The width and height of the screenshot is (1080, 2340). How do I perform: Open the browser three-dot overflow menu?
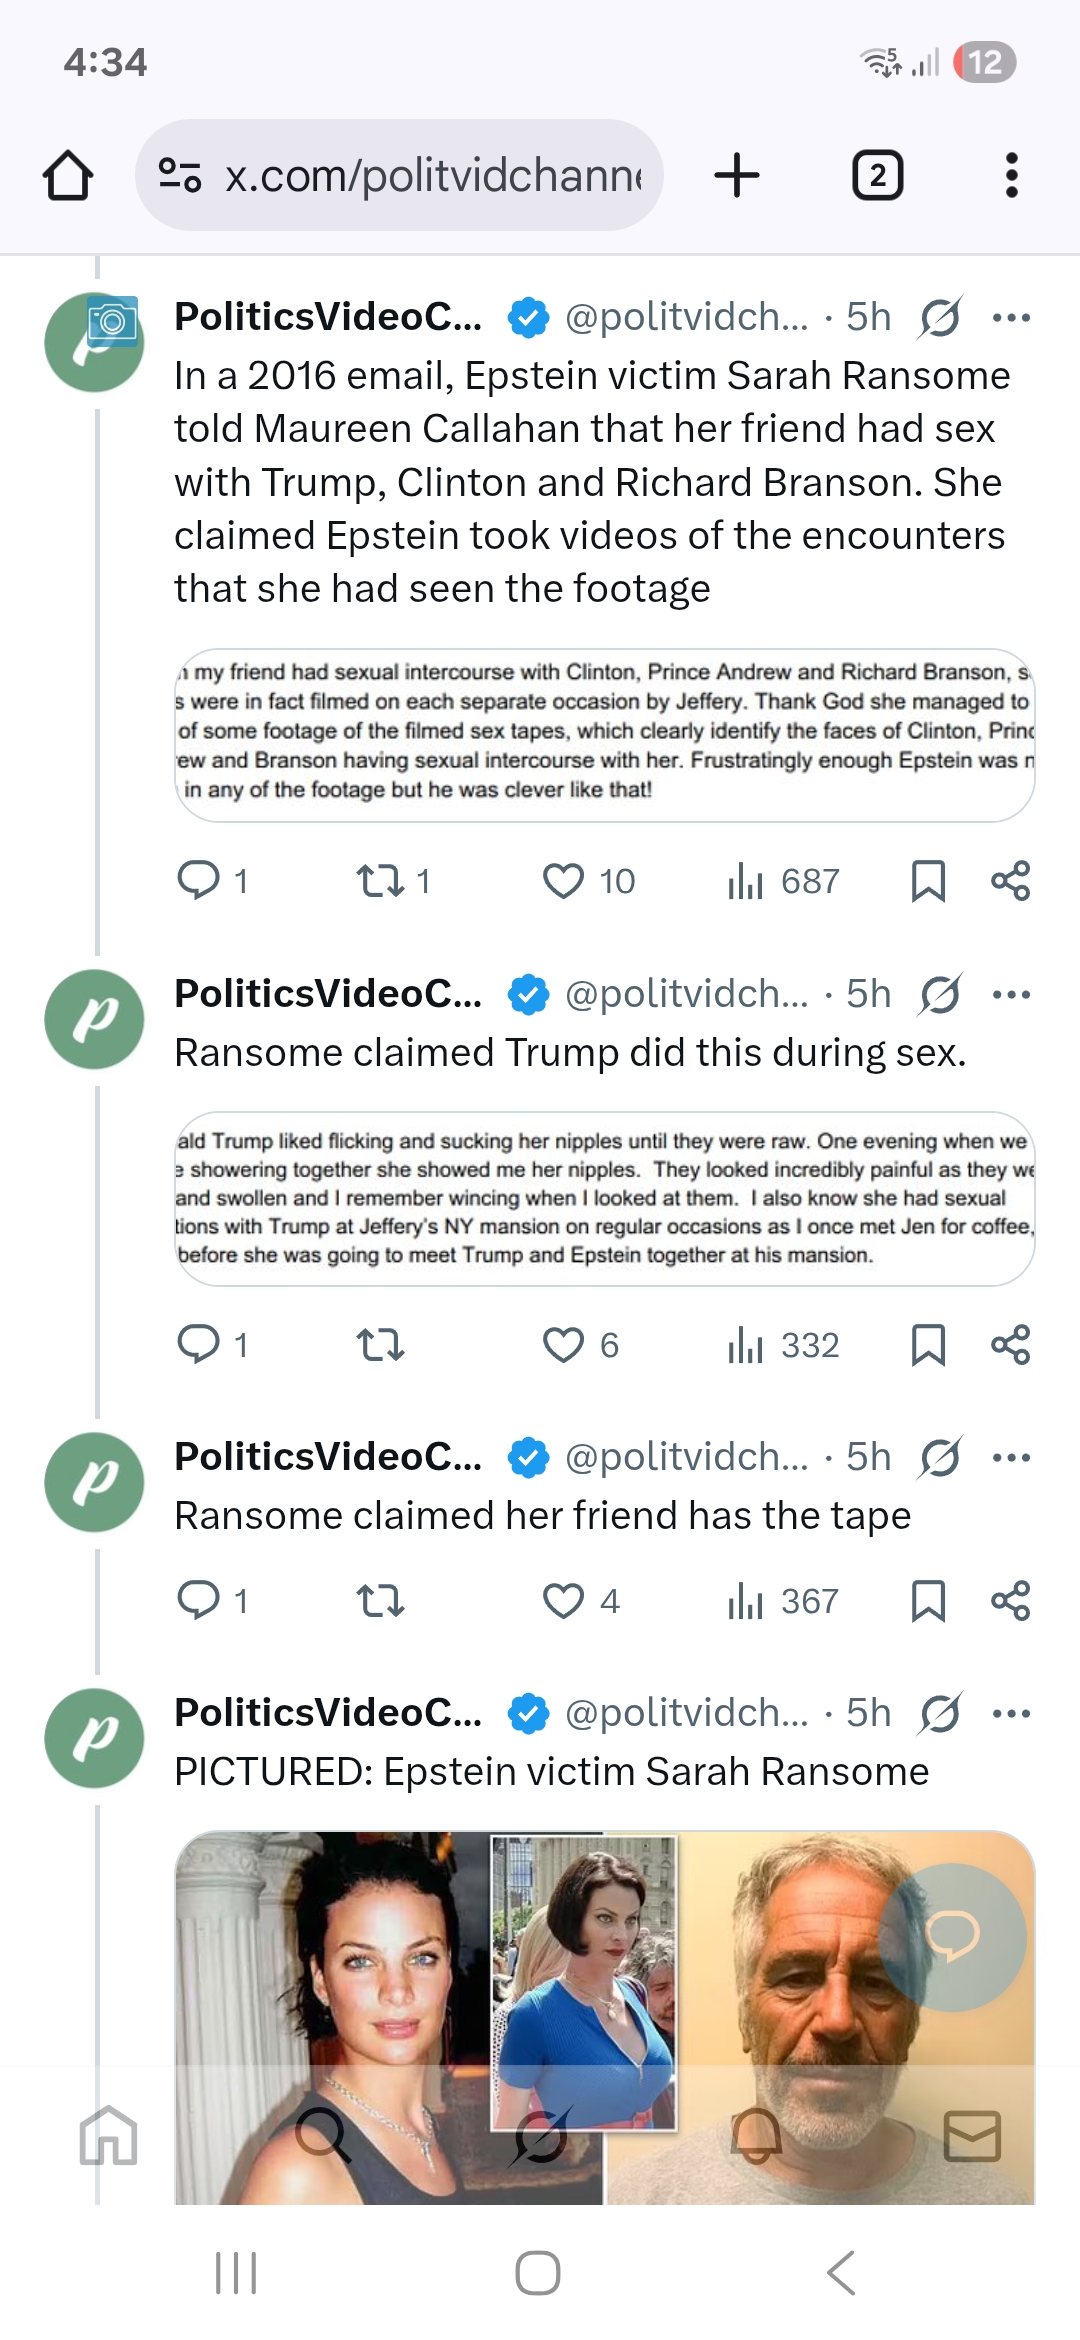(1011, 176)
